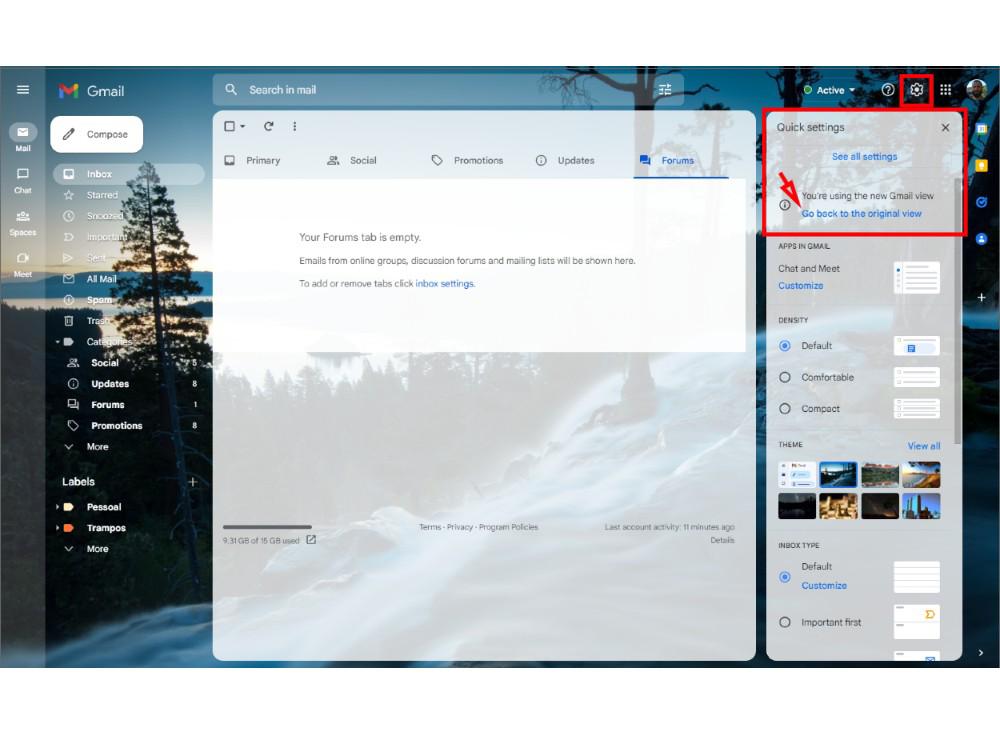Open the Google account avatar
Viewport: 1000px width, 734px height.
coord(976,90)
